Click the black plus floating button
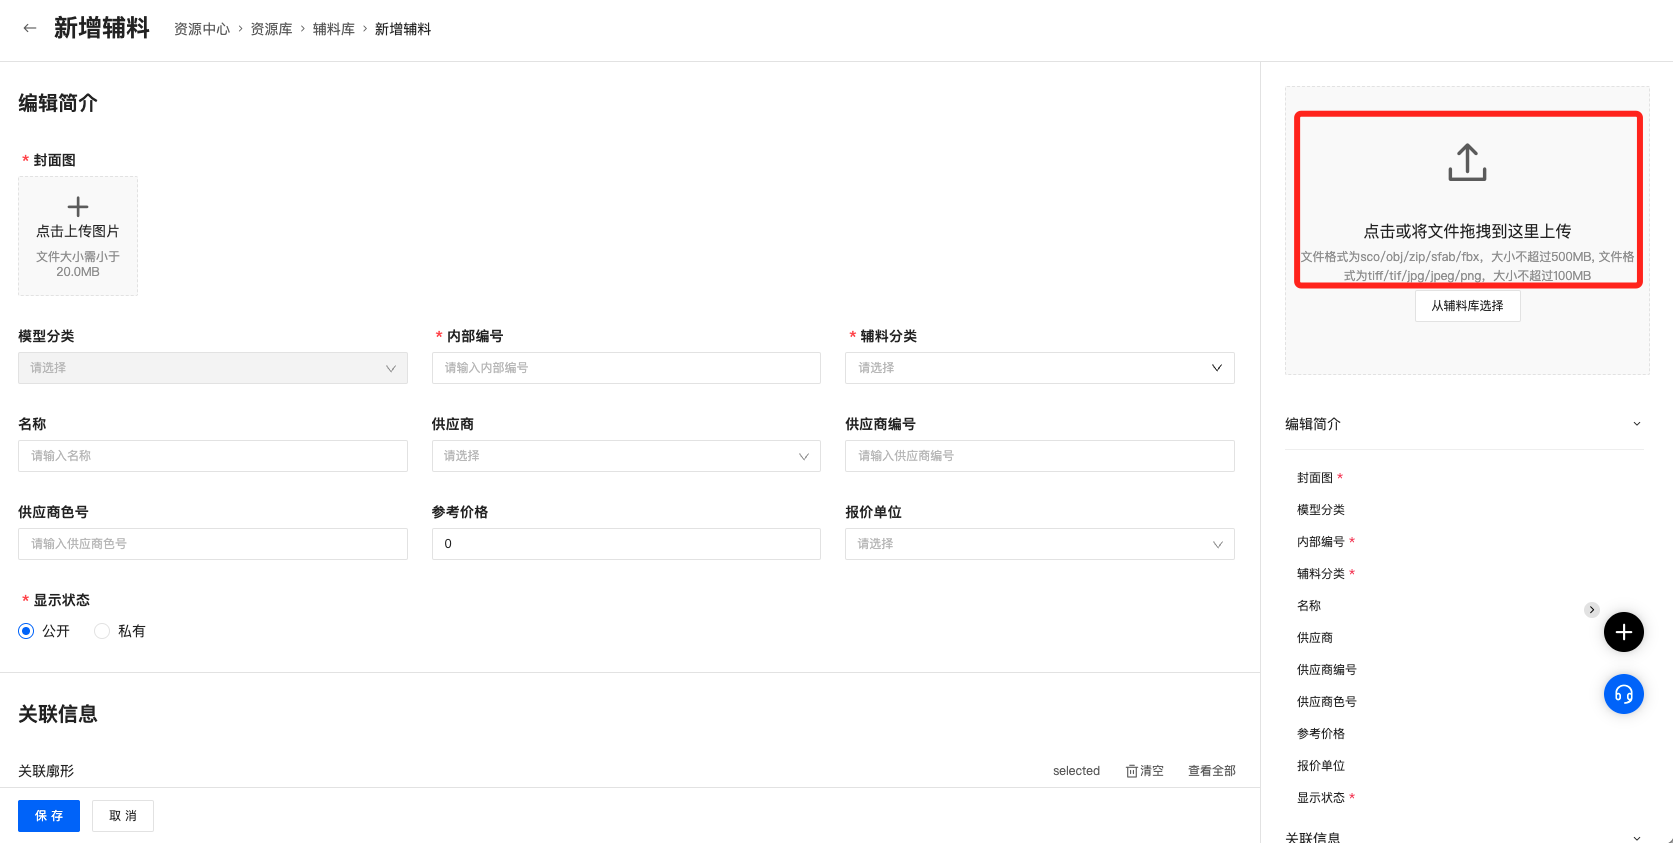This screenshot has width=1673, height=843. coord(1623,632)
